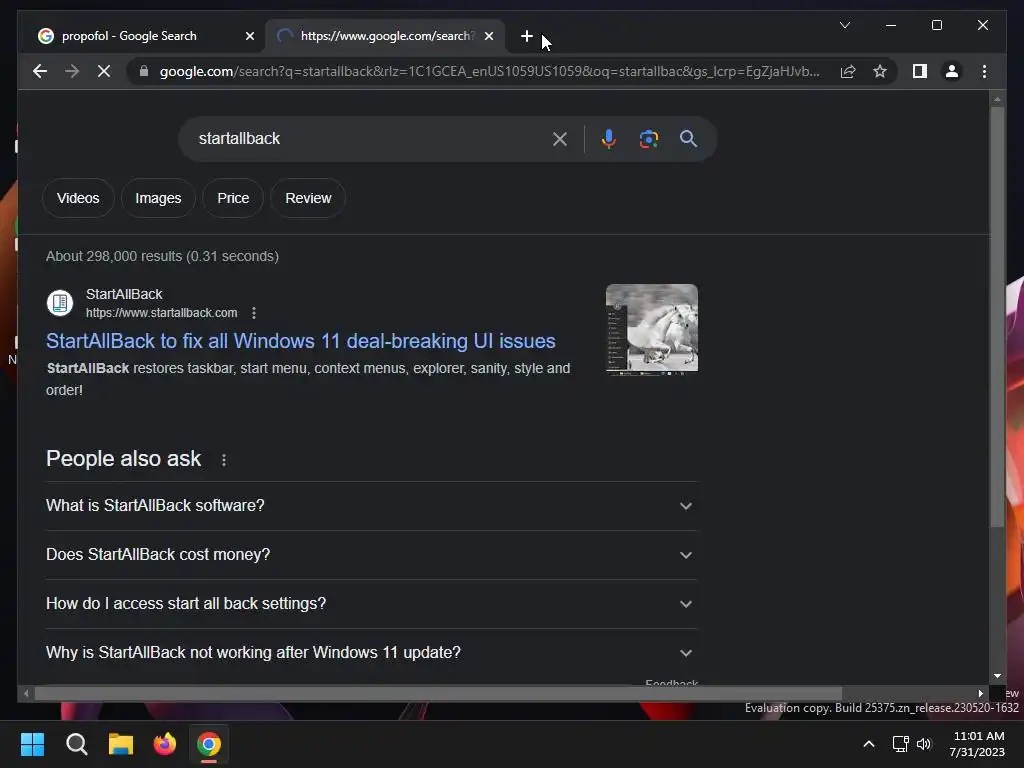Screen dimensions: 1024x768
Task: Click the horizontal scrollbar thumb
Action: (438, 693)
